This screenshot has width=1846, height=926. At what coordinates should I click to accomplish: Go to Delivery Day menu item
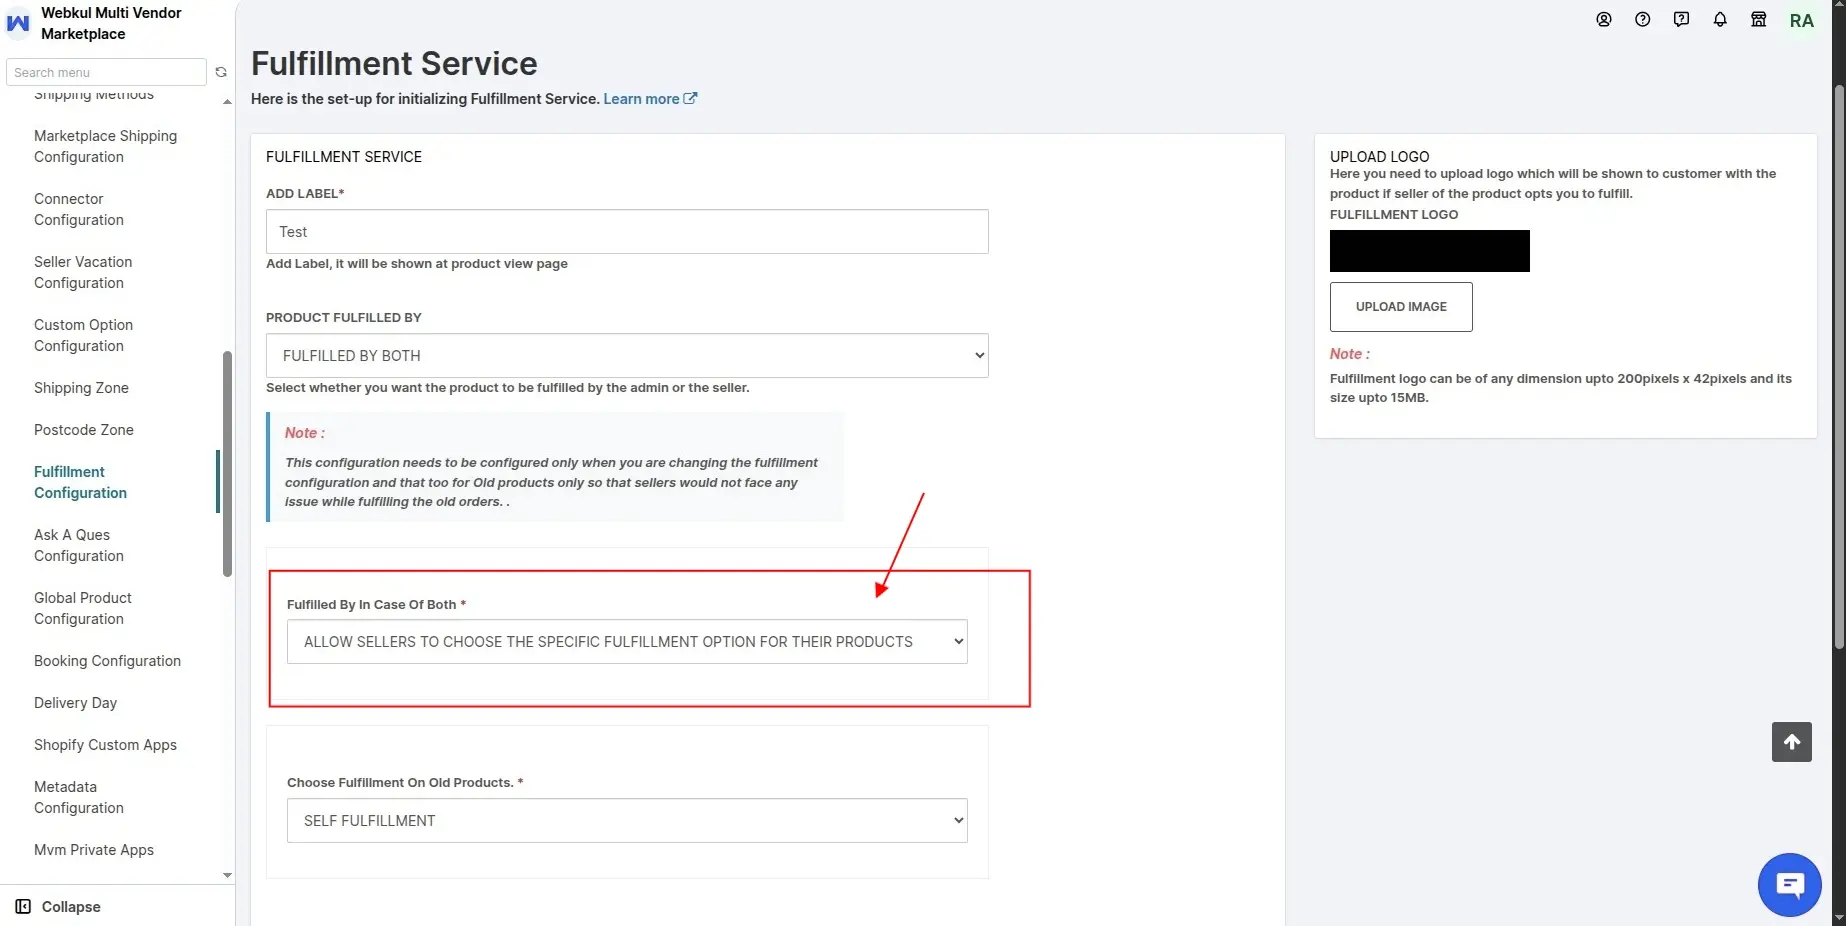tap(75, 703)
